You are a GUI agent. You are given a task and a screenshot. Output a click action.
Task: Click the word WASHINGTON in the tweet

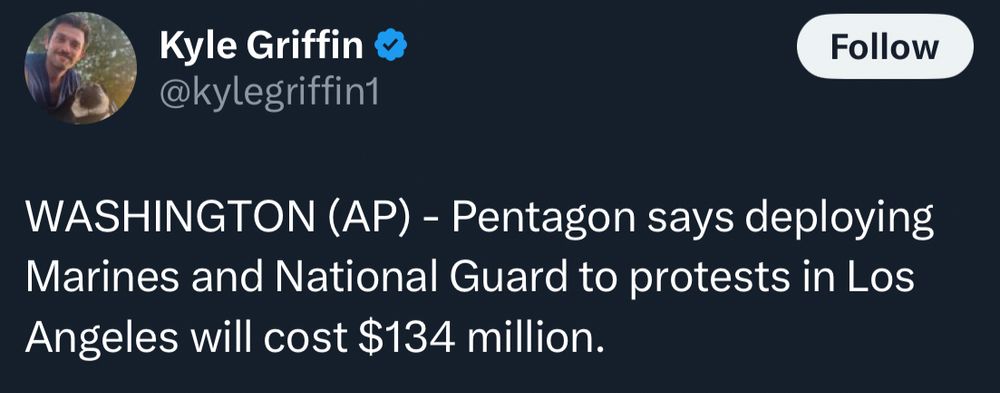172,219
